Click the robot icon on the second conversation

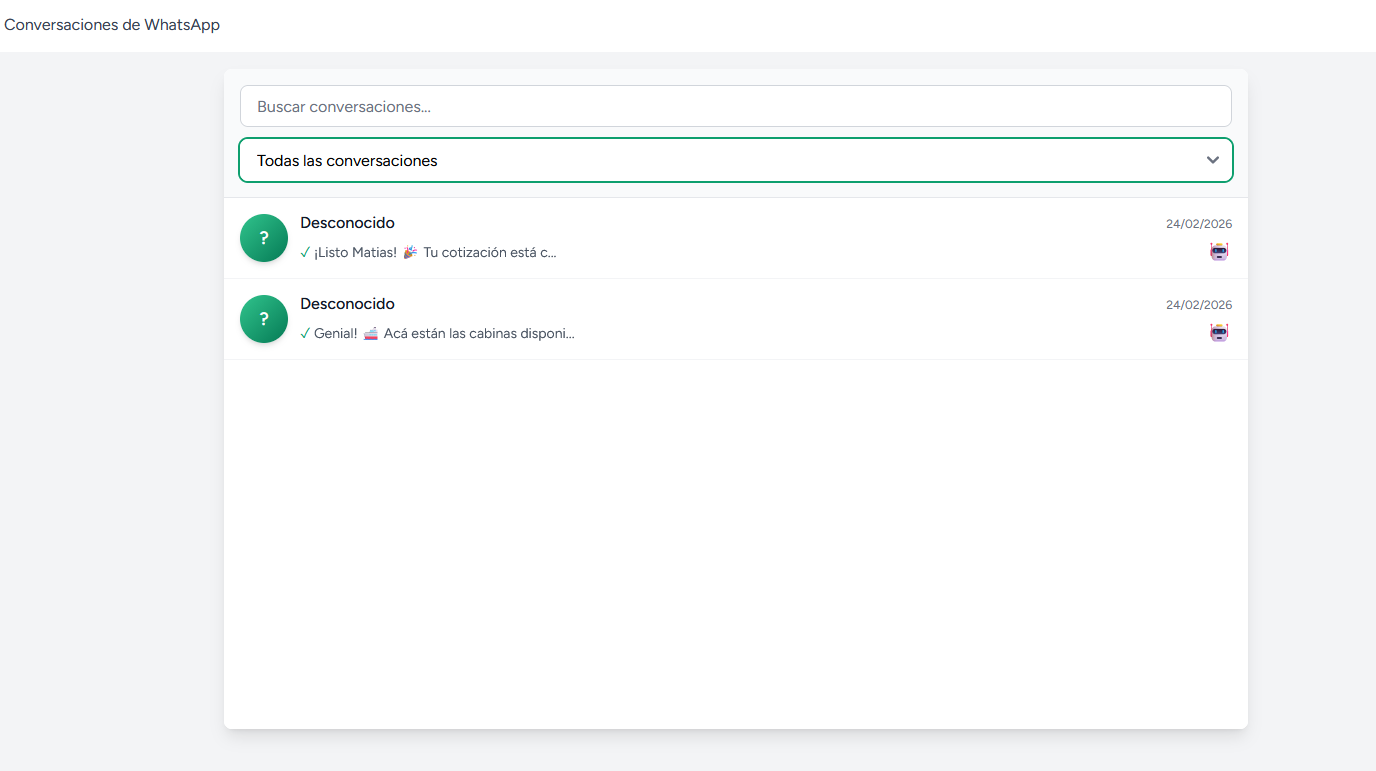(x=1219, y=332)
